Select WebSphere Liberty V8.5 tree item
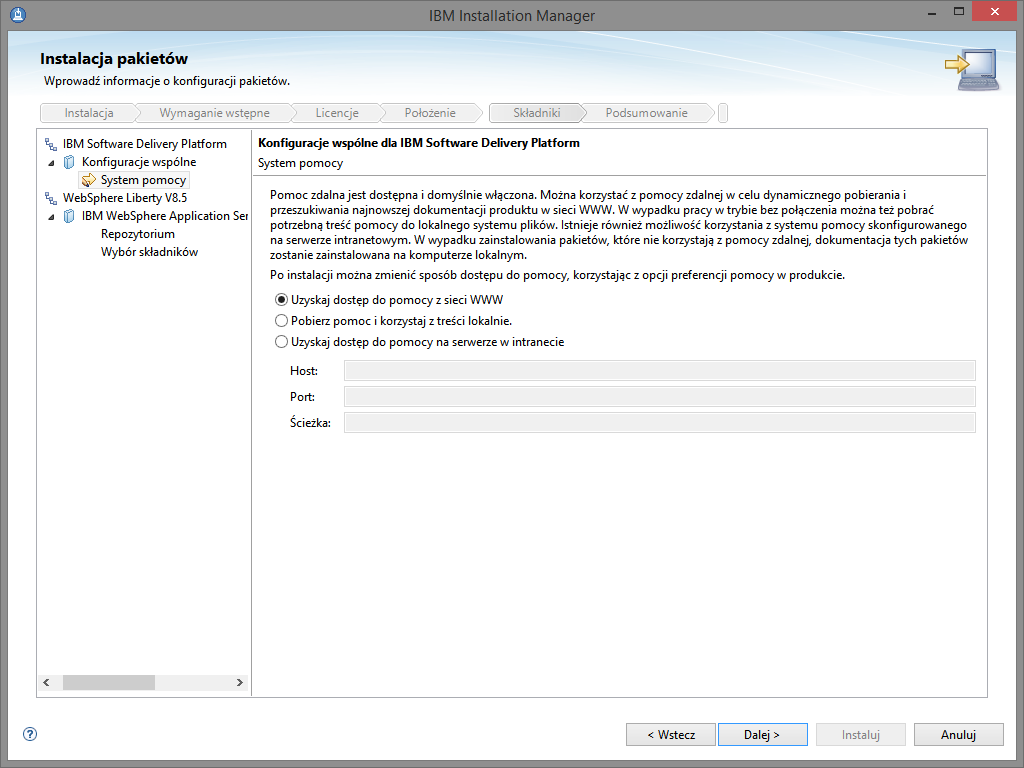Screen dimensions: 1024x768 [x=125, y=198]
